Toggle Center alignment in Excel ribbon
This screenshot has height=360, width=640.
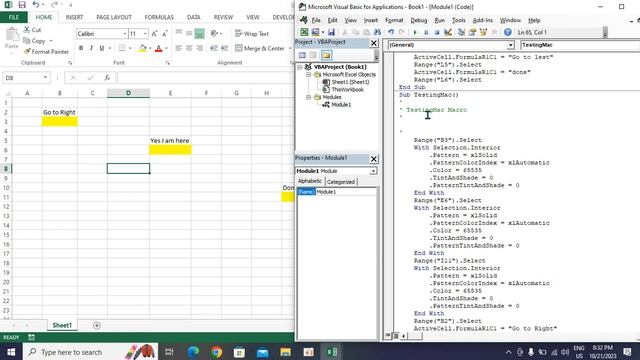189,48
